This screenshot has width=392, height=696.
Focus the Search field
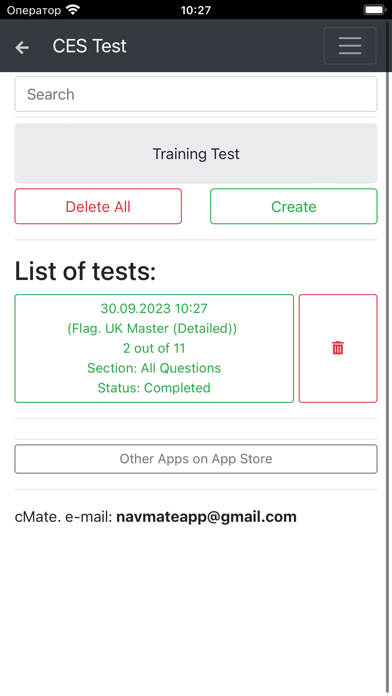click(196, 94)
